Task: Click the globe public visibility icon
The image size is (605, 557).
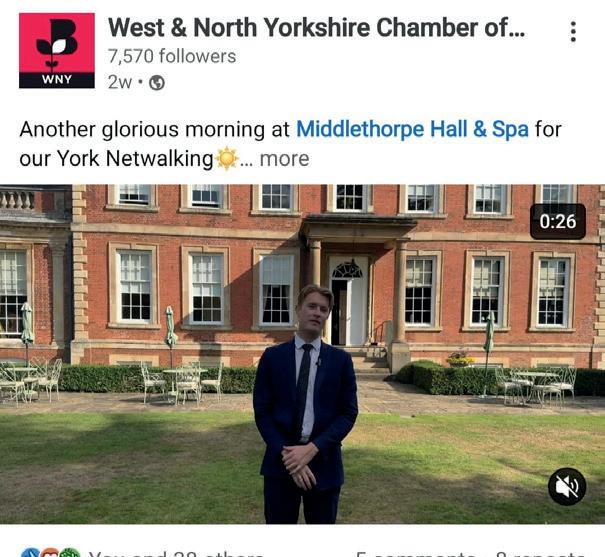Action: click(x=157, y=83)
